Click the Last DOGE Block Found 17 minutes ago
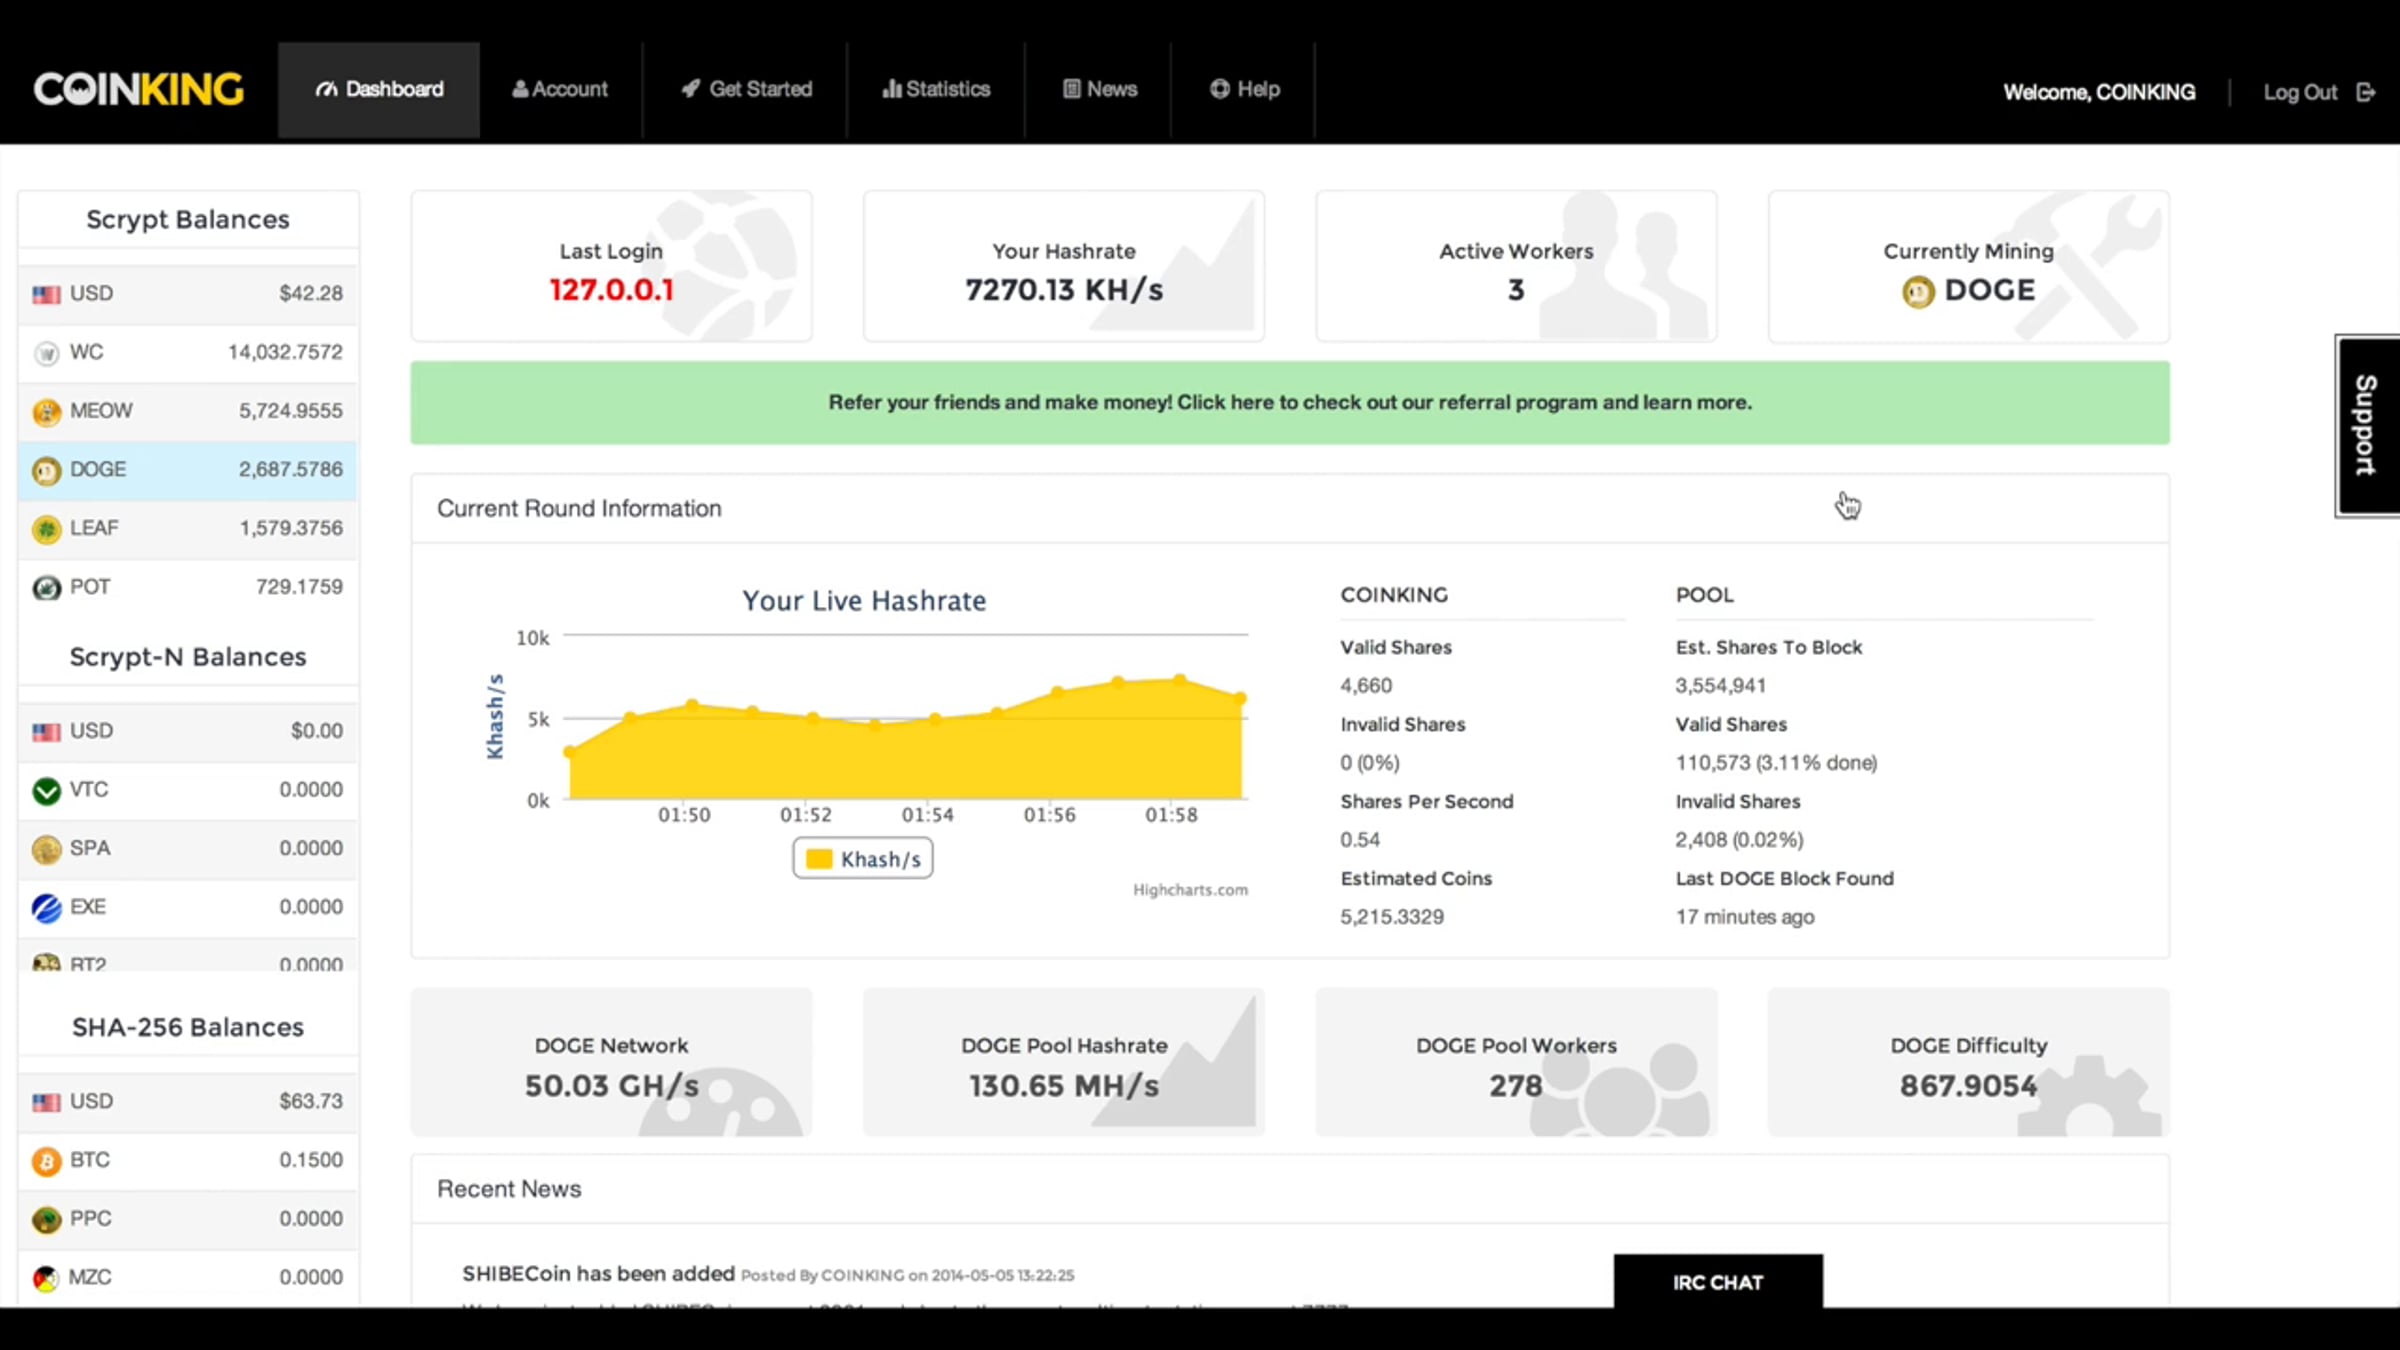2400x1350 pixels. 1745,917
